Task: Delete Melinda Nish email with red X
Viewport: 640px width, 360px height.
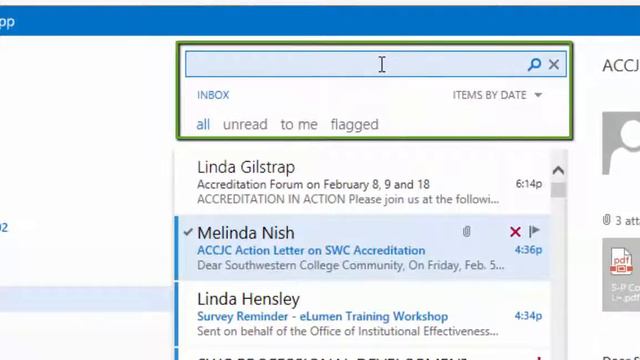Action: click(x=515, y=232)
